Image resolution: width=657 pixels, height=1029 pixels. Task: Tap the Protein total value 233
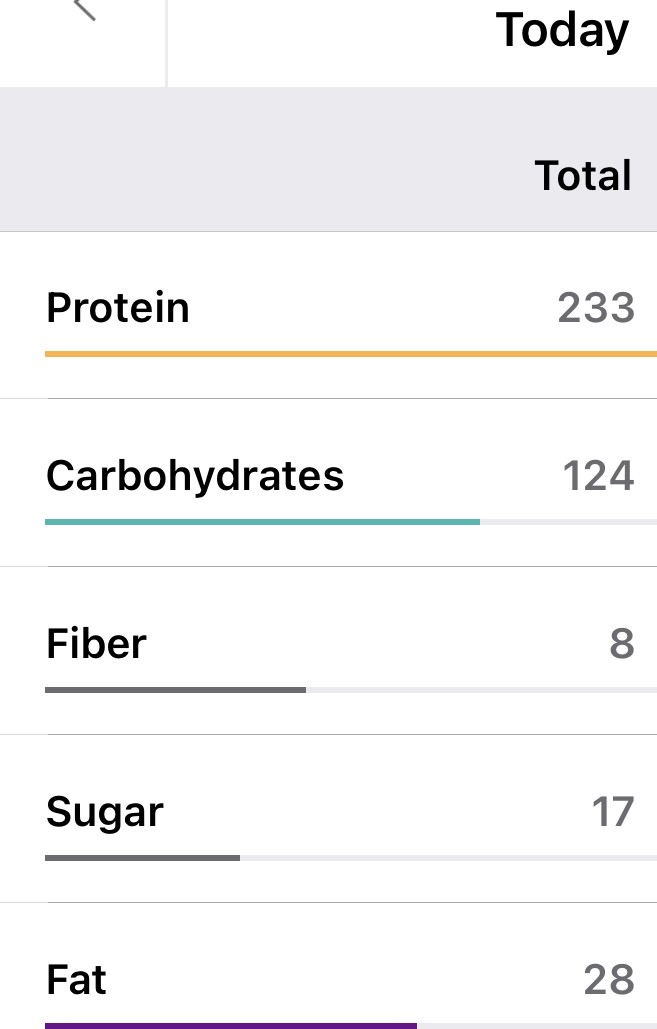click(x=596, y=308)
